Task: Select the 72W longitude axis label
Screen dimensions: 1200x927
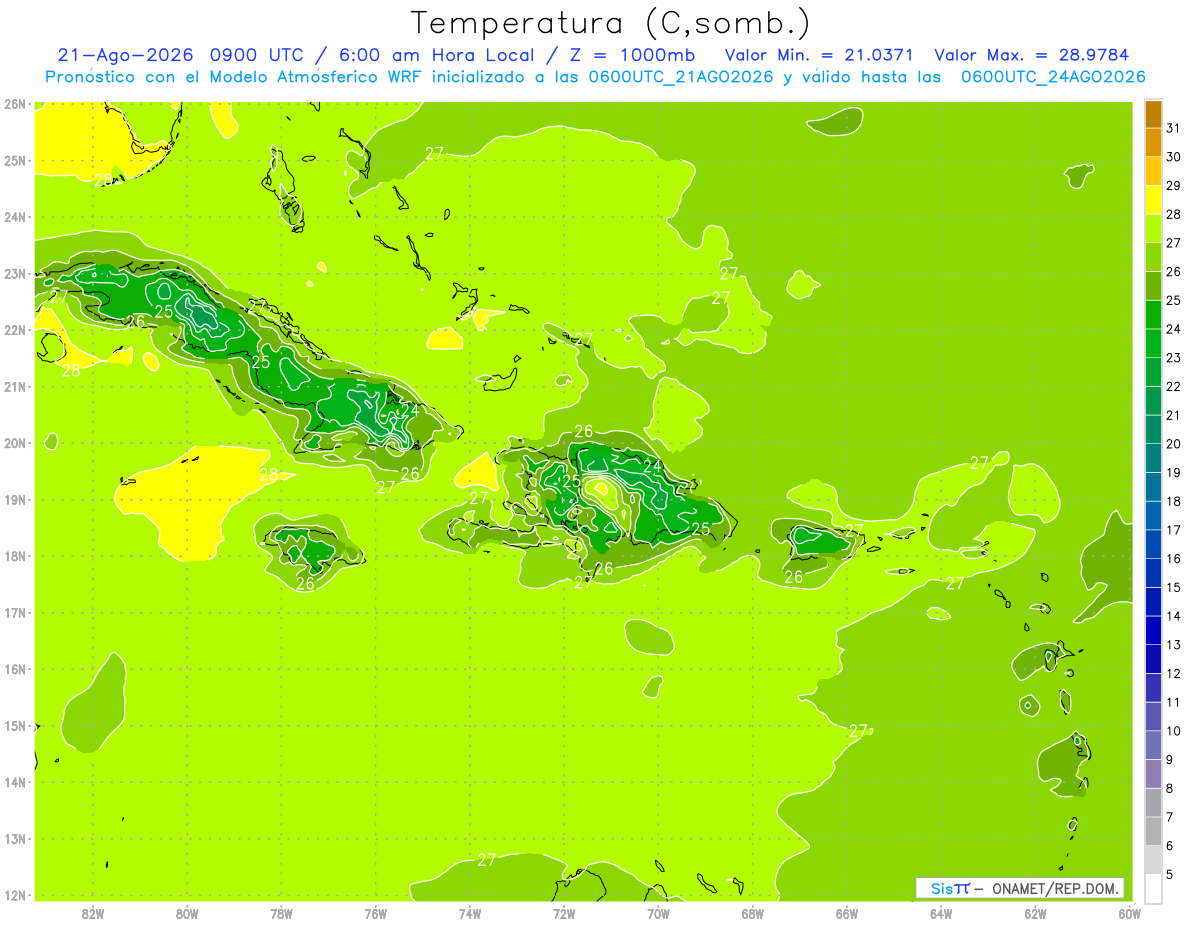Action: (x=564, y=913)
